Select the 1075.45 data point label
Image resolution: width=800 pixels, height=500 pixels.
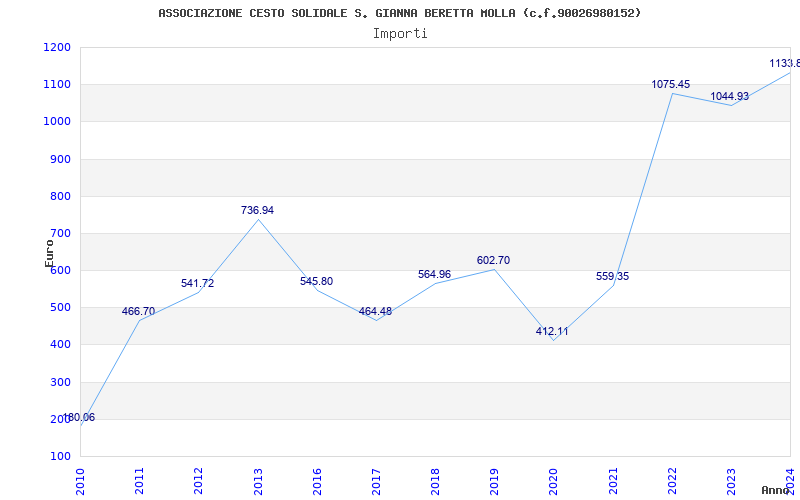(670, 84)
